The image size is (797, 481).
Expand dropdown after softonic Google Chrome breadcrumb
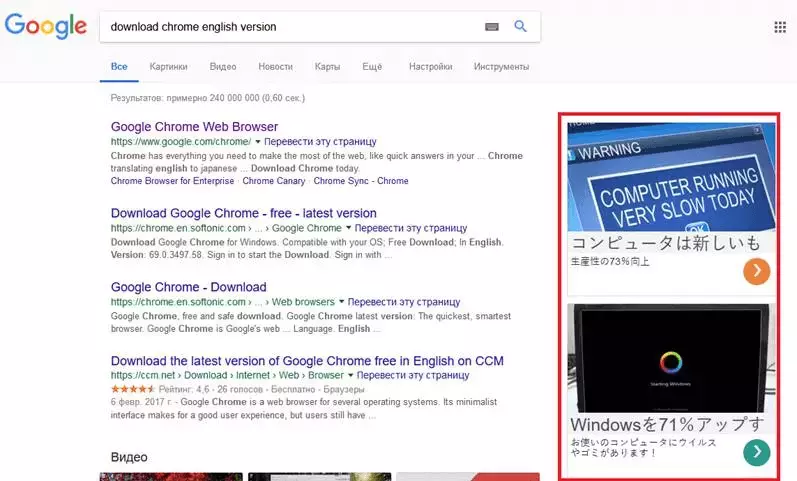(349, 228)
